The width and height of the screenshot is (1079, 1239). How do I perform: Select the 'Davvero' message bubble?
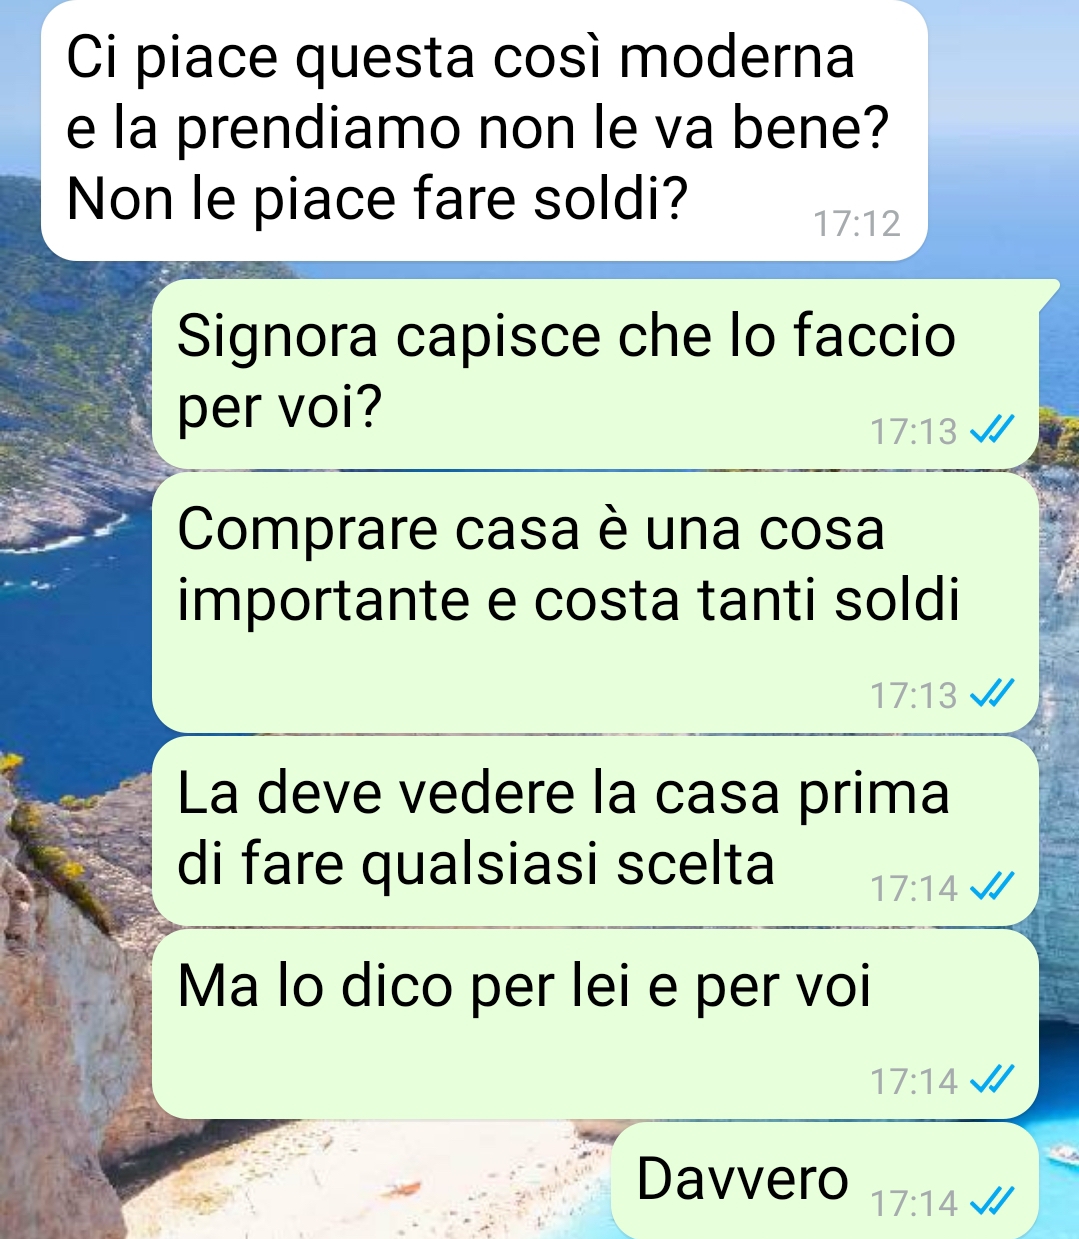pos(825,1181)
